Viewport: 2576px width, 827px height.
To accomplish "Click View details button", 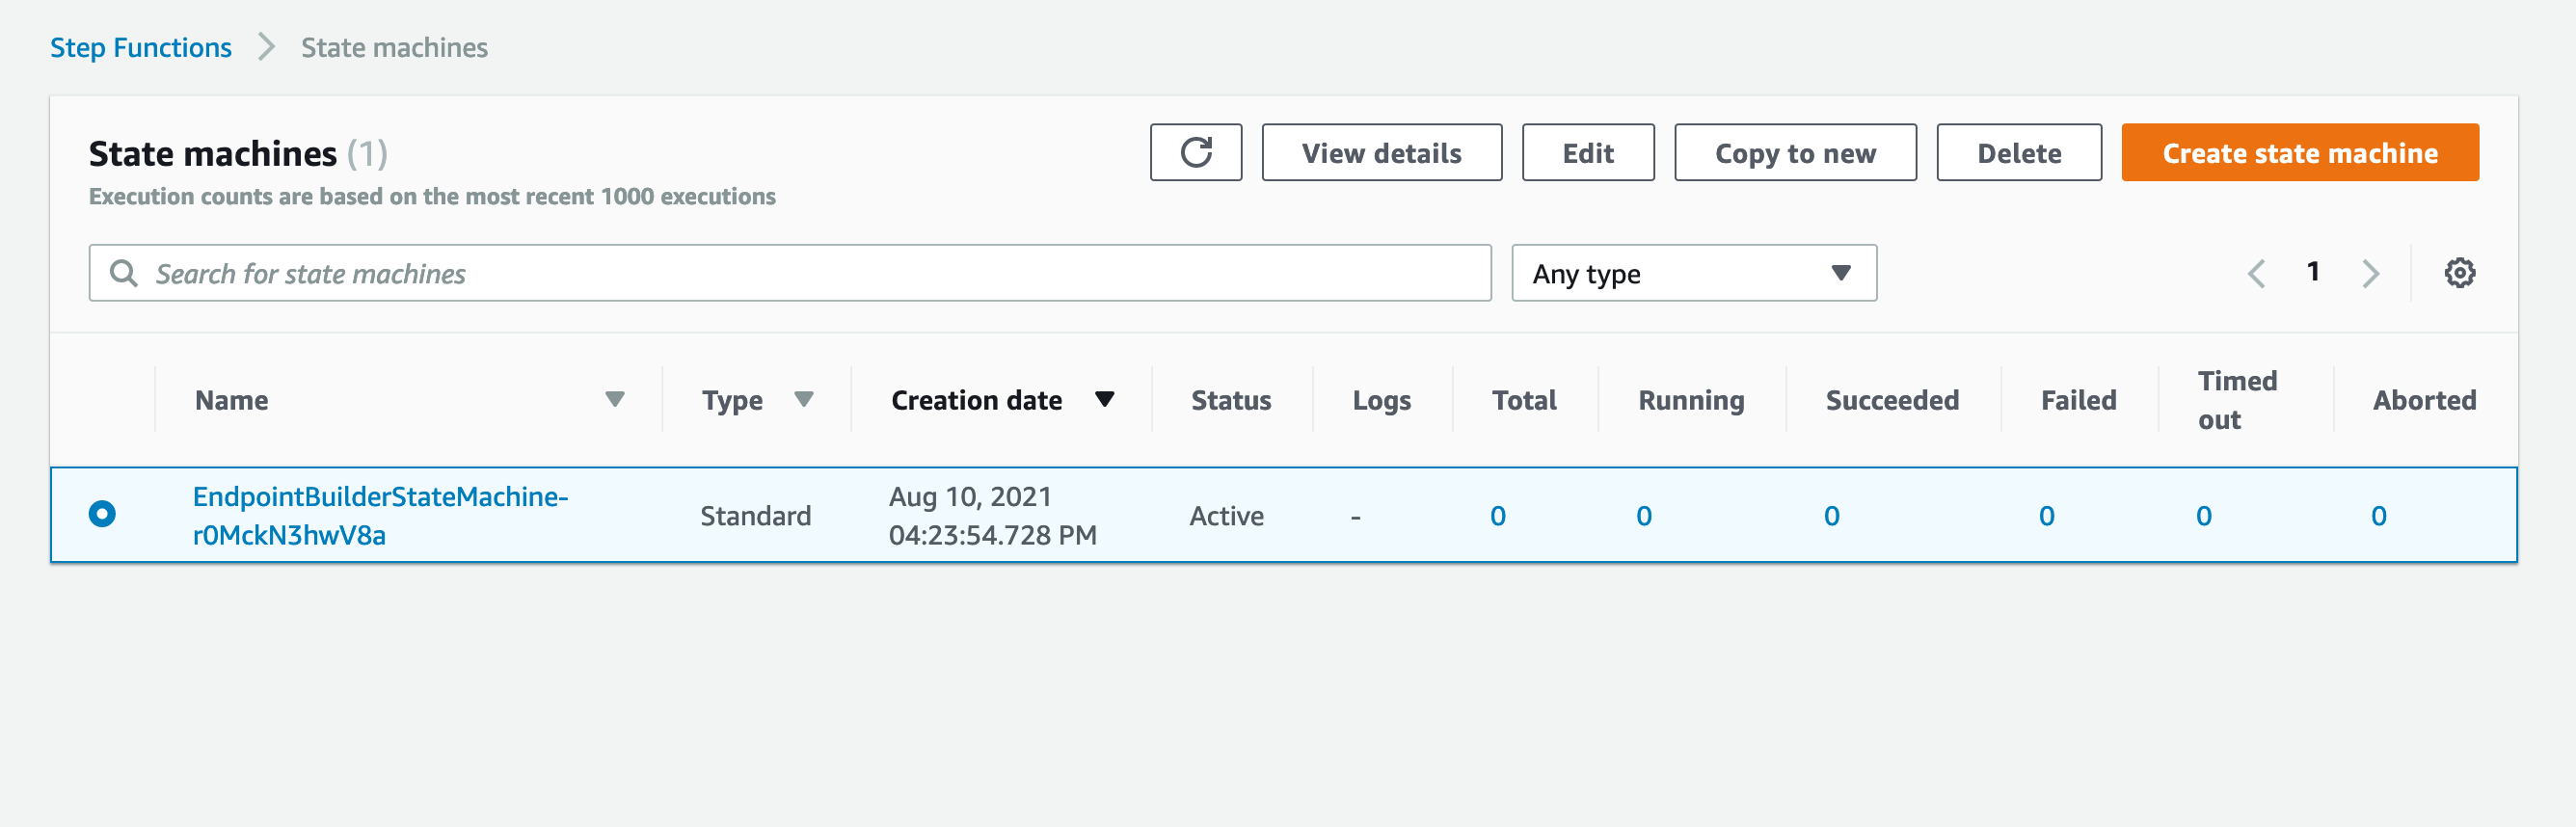I will (x=1381, y=152).
